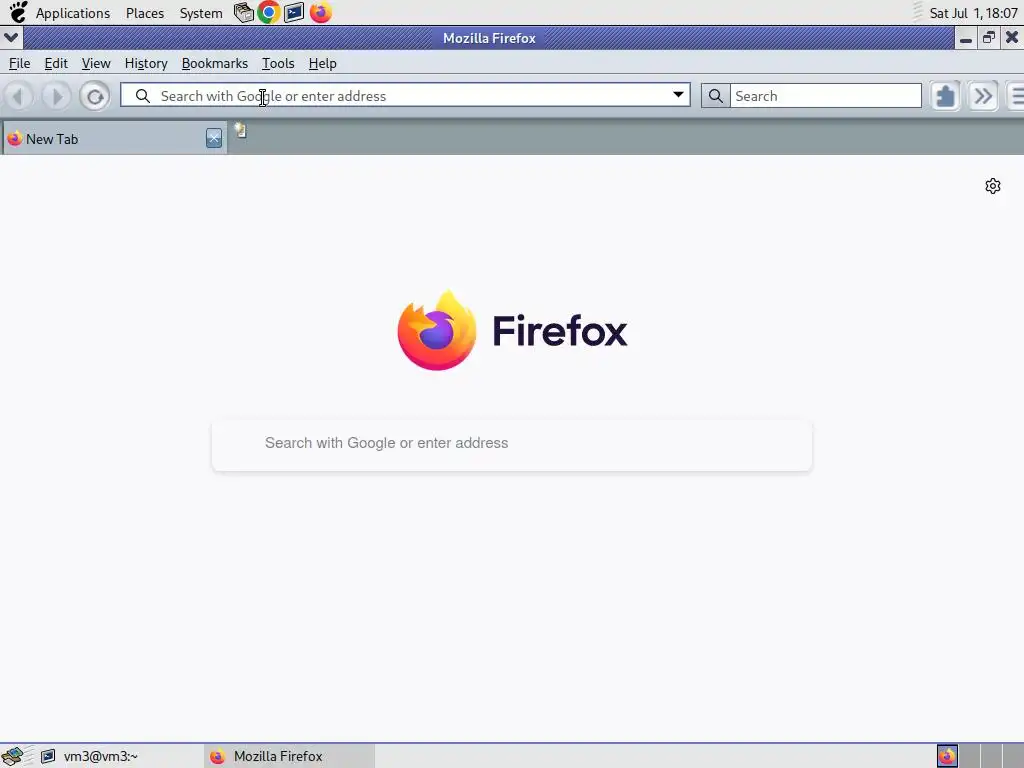Image resolution: width=1024 pixels, height=768 pixels.
Task: Open the Applications menu in top panel
Action: tap(73, 13)
